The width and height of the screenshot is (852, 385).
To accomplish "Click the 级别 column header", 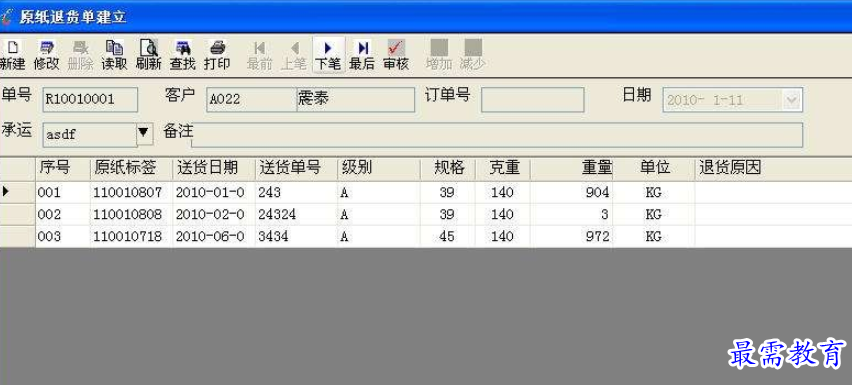I will point(379,168).
